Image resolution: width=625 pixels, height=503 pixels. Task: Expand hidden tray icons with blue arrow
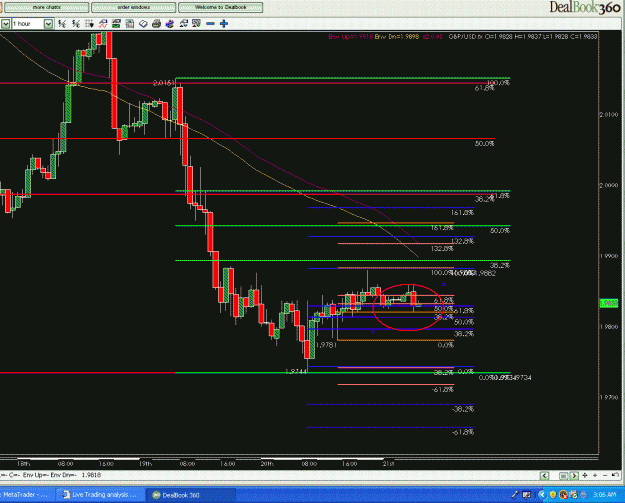coord(542,495)
